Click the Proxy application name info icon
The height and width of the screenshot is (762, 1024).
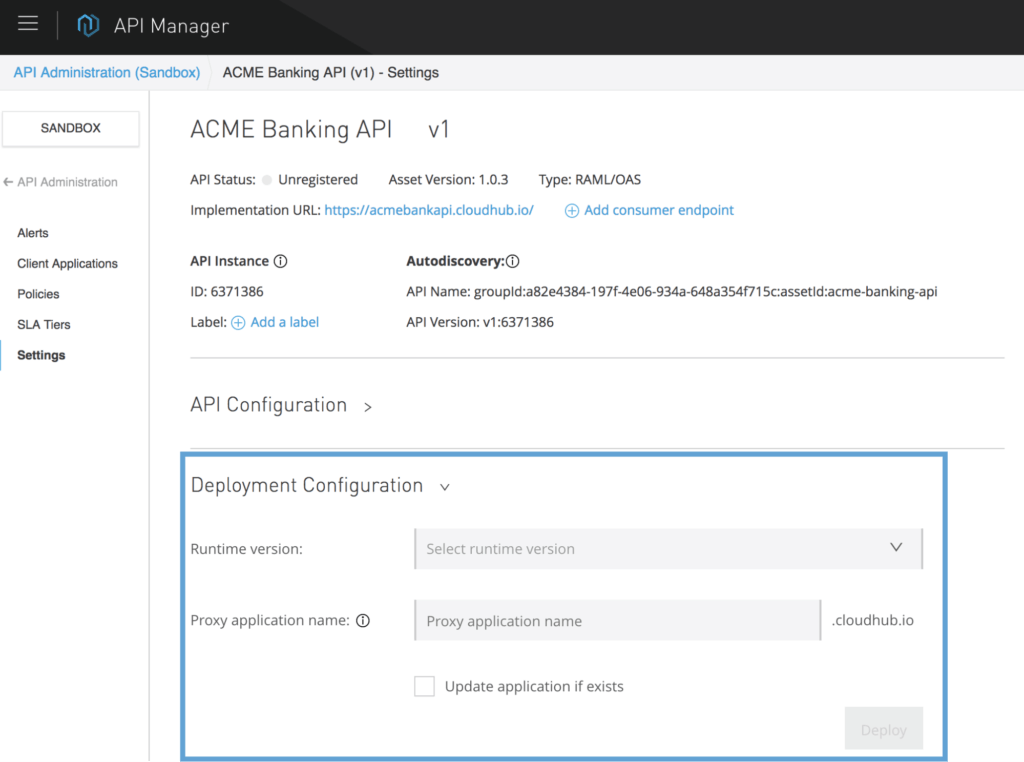pos(363,620)
